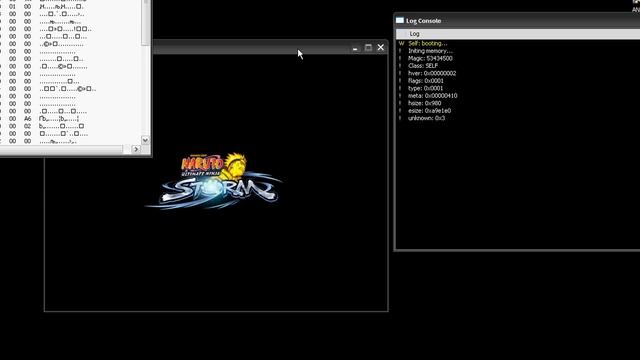This screenshot has height=360, width=640.
Task: Click the Log Console title bar
Action: point(517,20)
